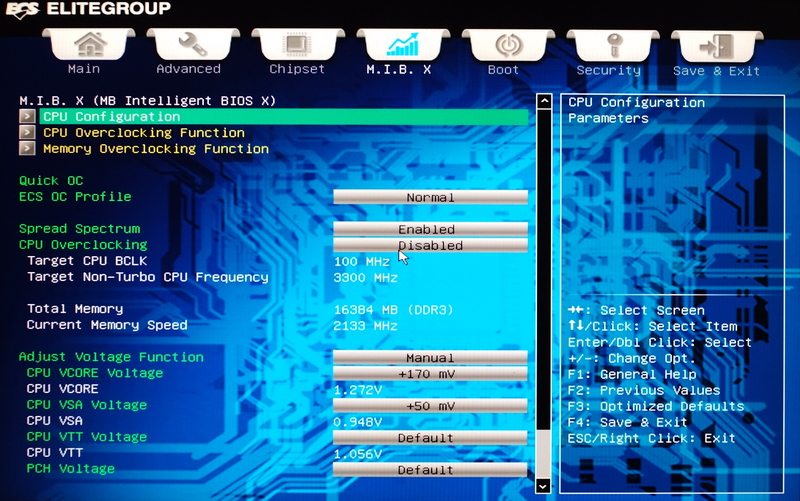Click the scrollbar down arrow
Image resolution: width=800 pixels, height=501 pixels.
[544, 486]
